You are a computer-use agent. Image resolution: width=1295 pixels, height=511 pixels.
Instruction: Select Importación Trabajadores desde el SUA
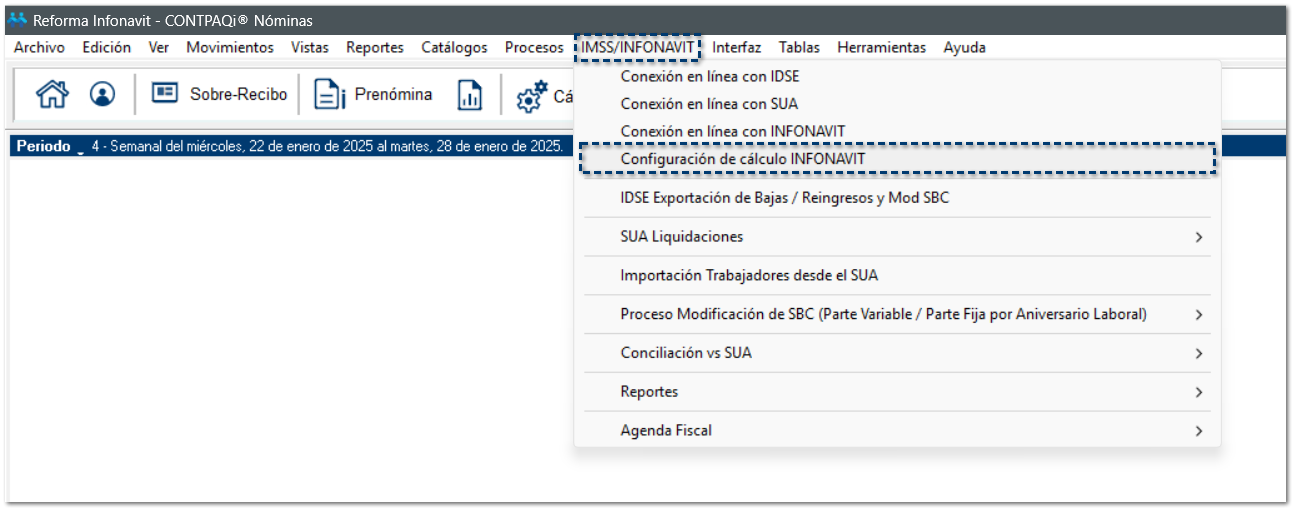point(749,276)
